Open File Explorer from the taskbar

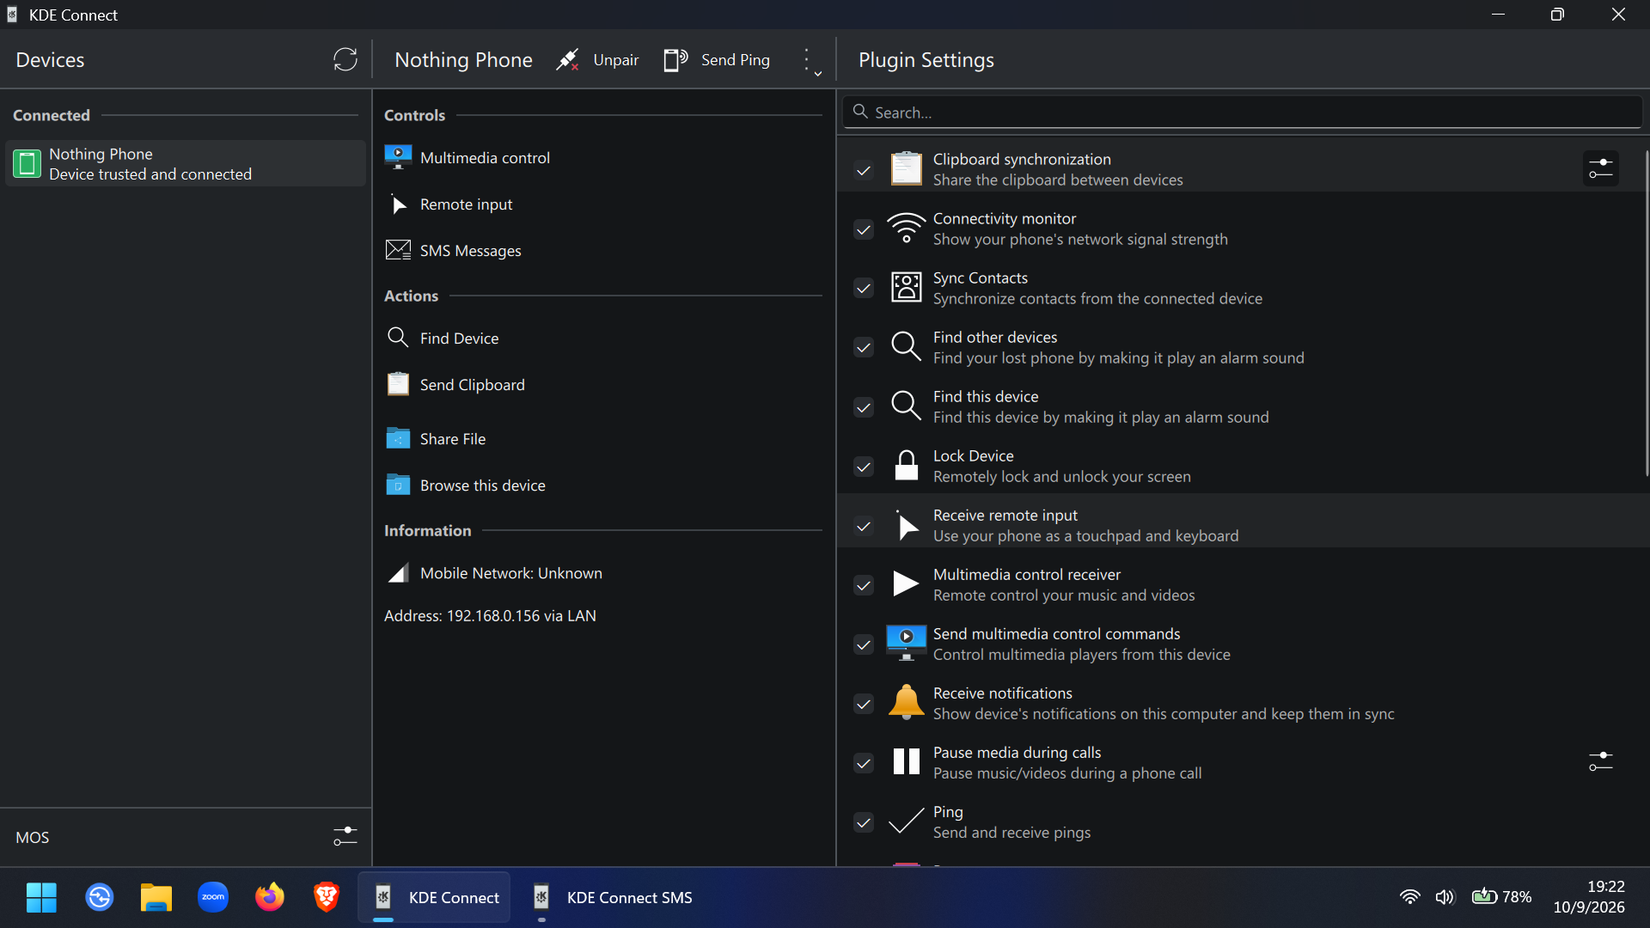click(x=156, y=897)
